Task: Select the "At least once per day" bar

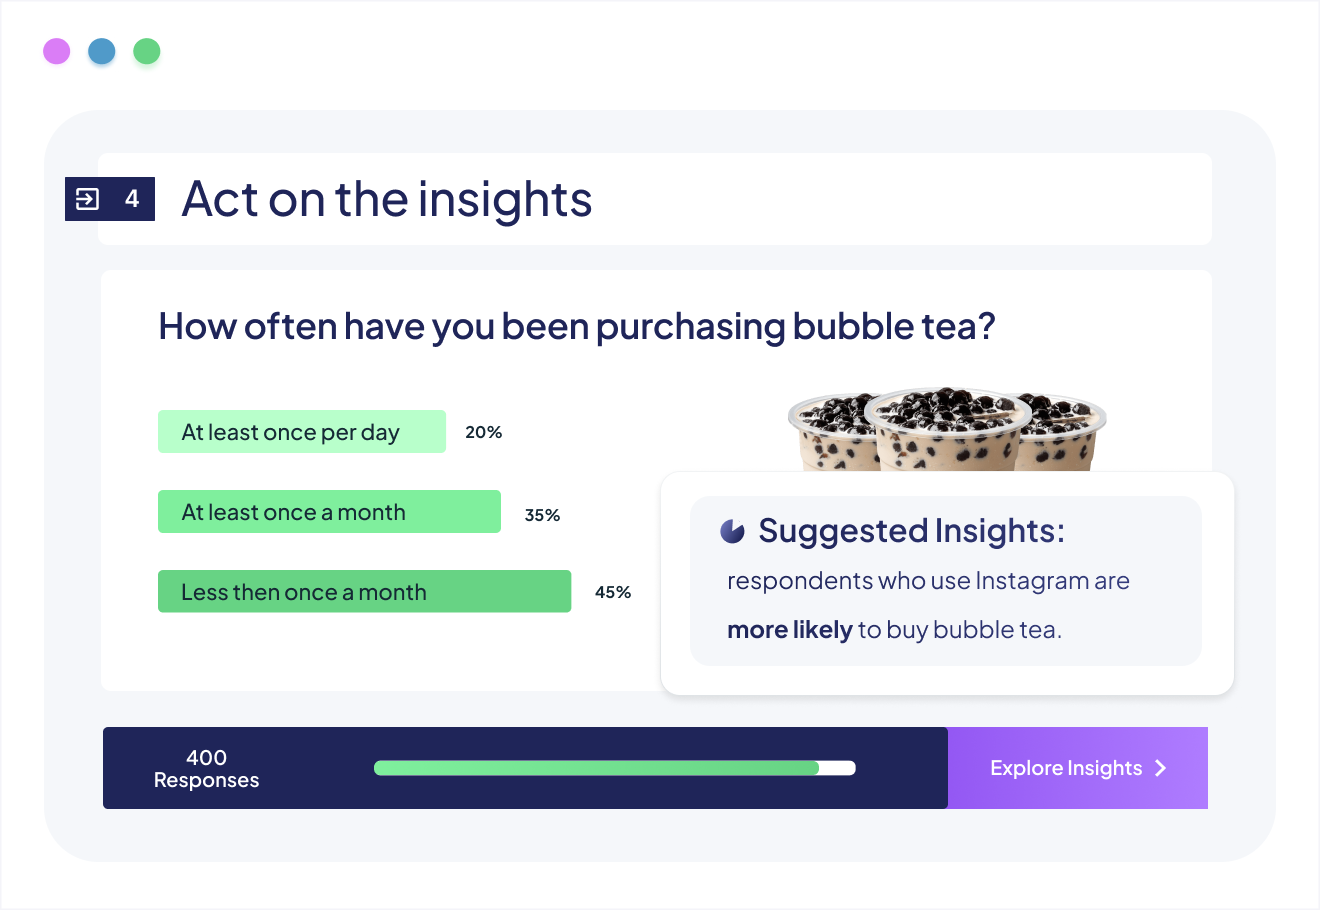Action: 301,432
